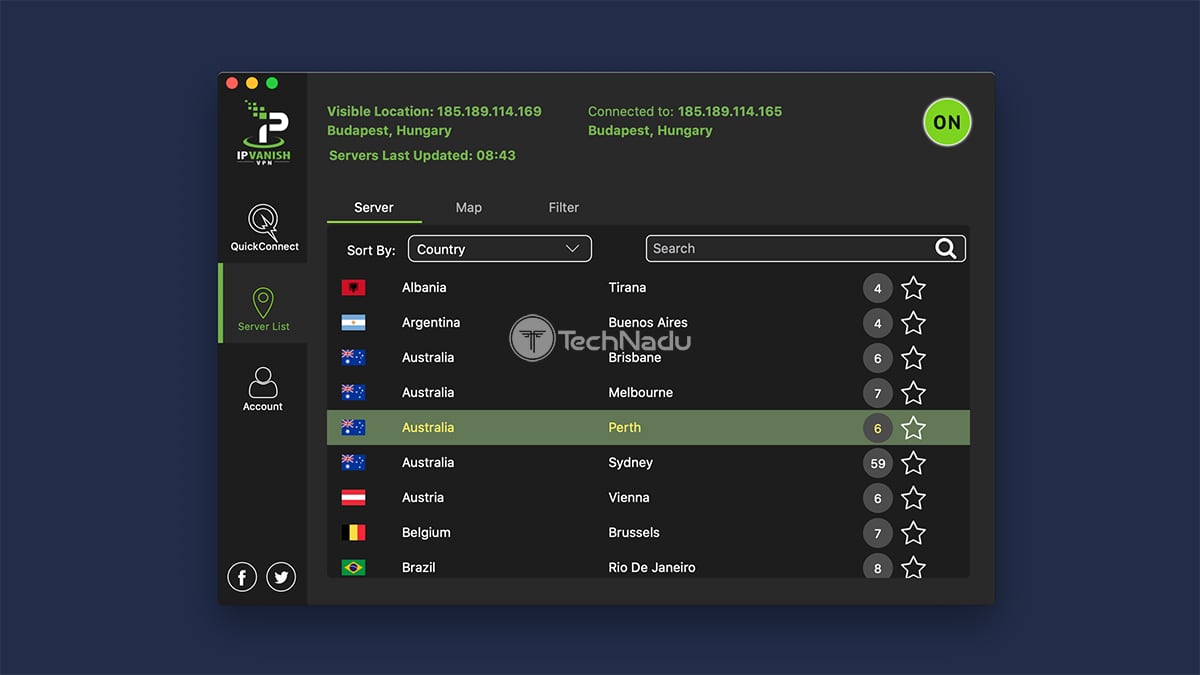Click the Melbourne city label

point(640,393)
